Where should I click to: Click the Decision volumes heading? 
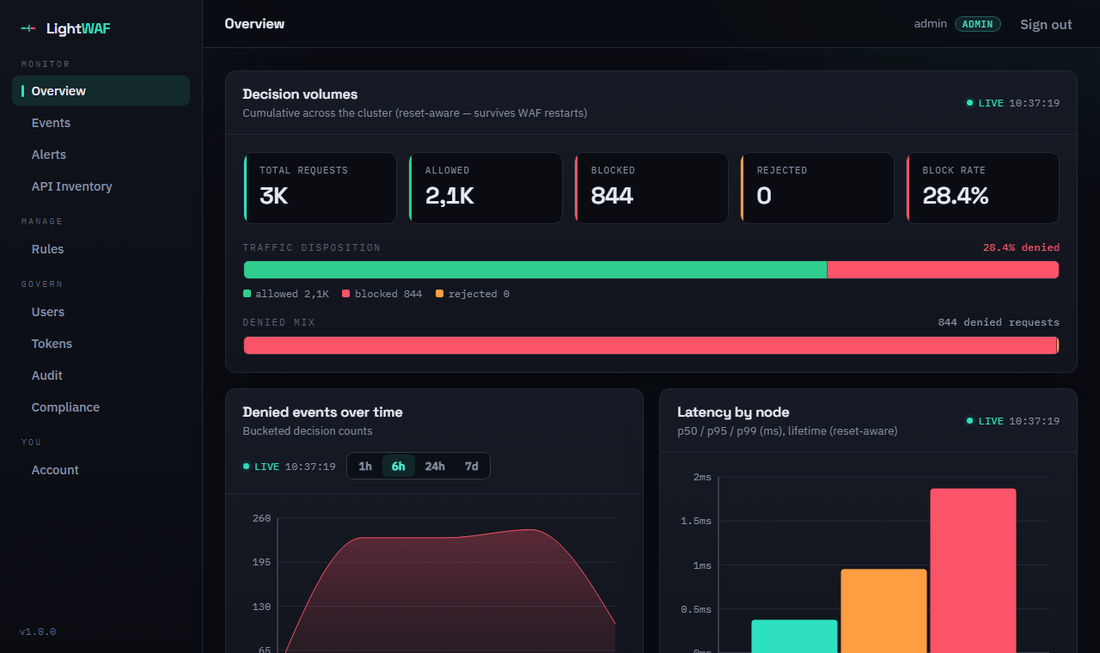(300, 94)
